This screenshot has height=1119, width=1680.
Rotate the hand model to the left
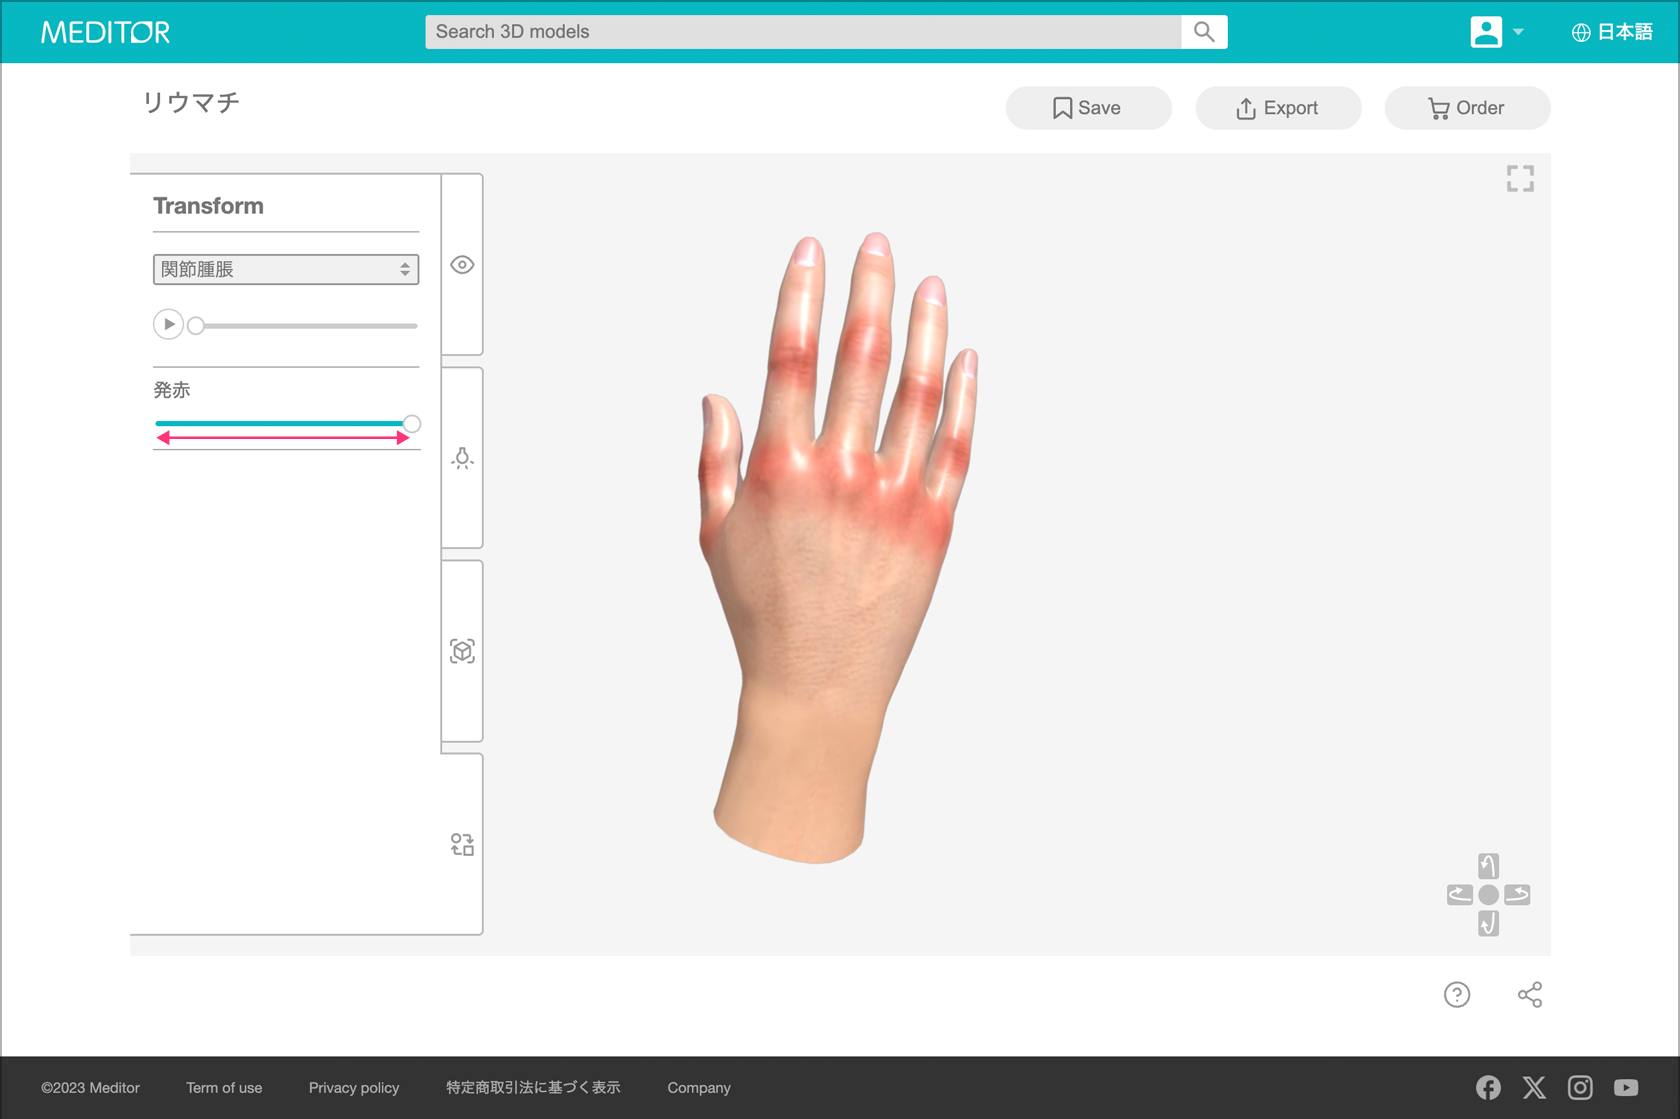point(1459,895)
